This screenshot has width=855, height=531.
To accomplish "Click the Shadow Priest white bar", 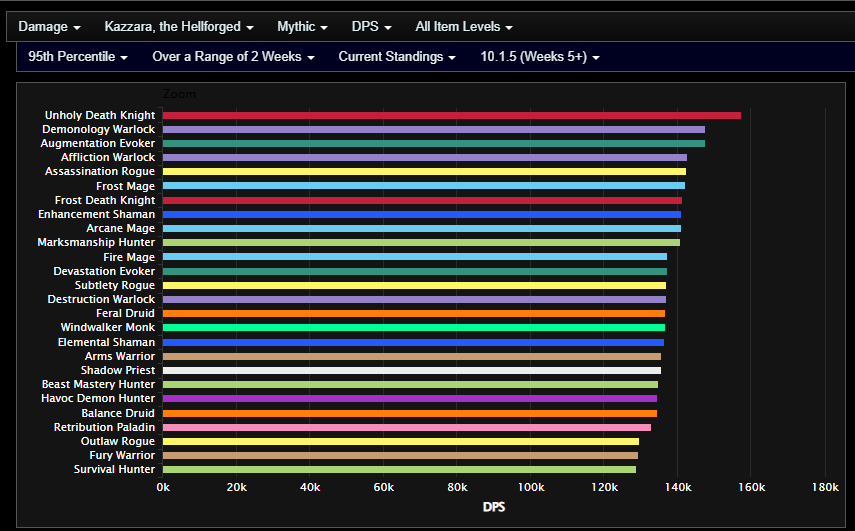I will pyautogui.click(x=412, y=371).
